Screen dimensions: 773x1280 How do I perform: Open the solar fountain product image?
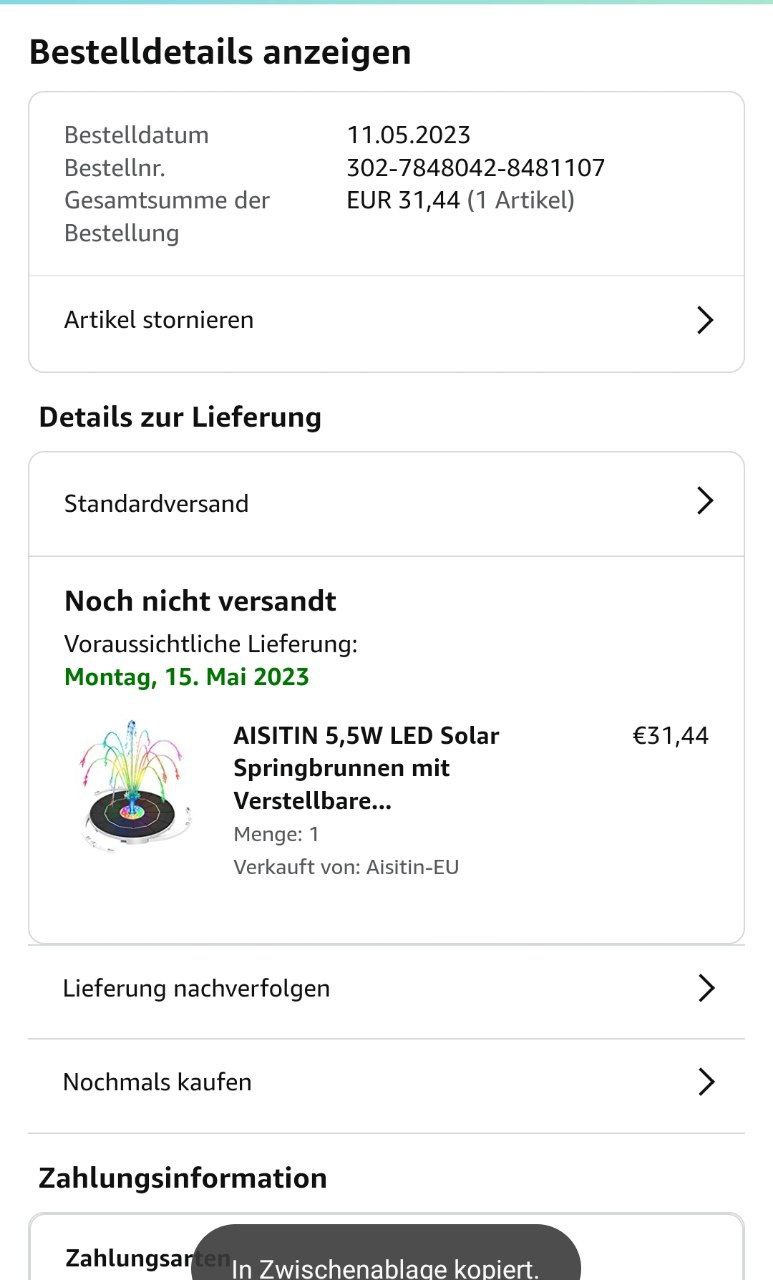click(131, 786)
